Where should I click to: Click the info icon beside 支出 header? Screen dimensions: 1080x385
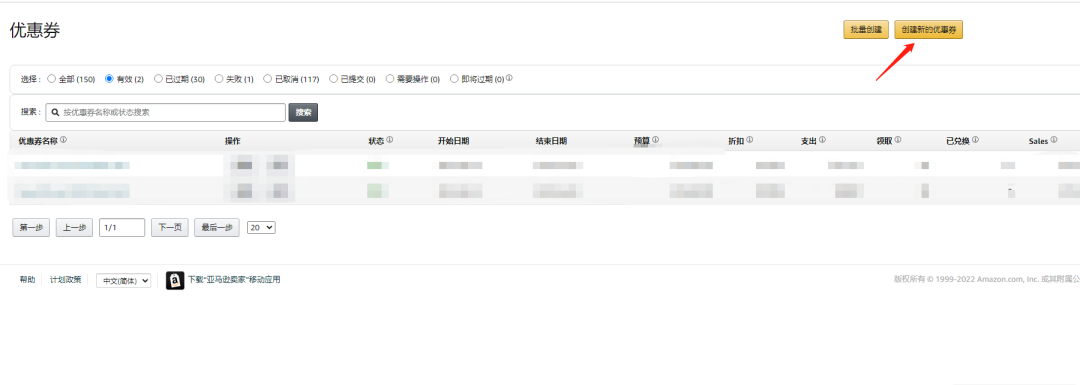[822, 140]
